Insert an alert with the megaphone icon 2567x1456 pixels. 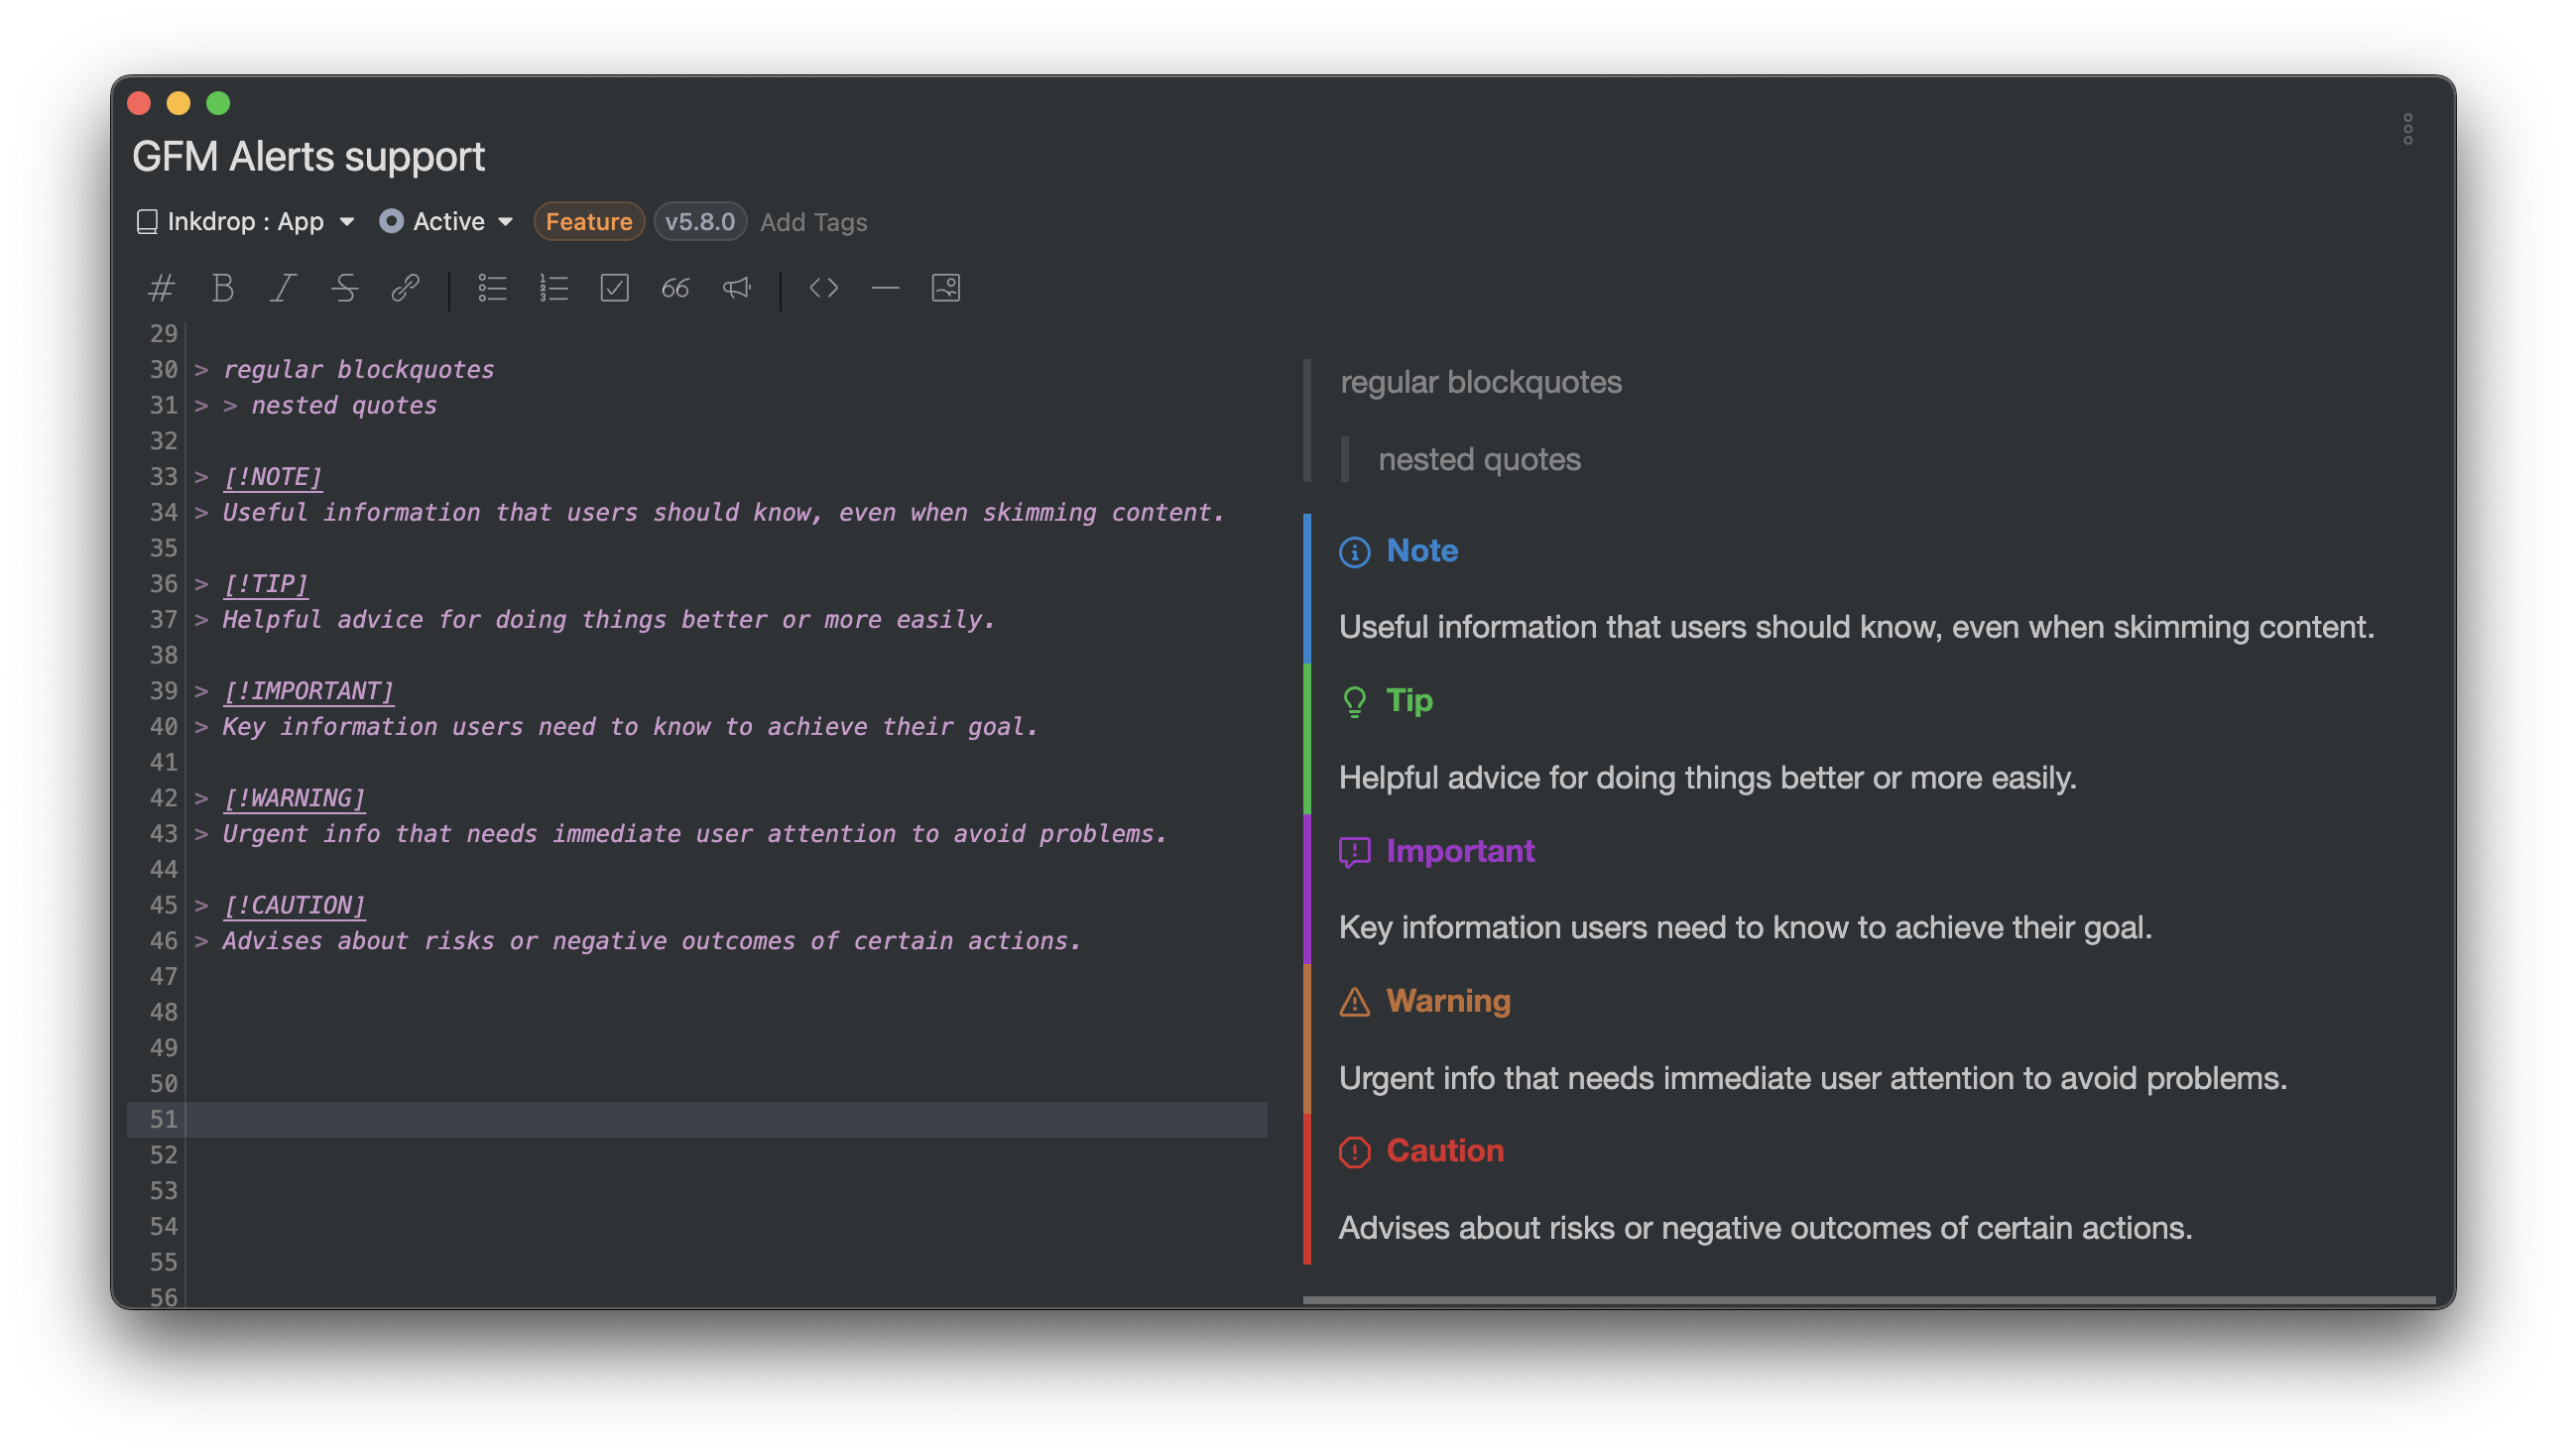pyautogui.click(x=737, y=288)
